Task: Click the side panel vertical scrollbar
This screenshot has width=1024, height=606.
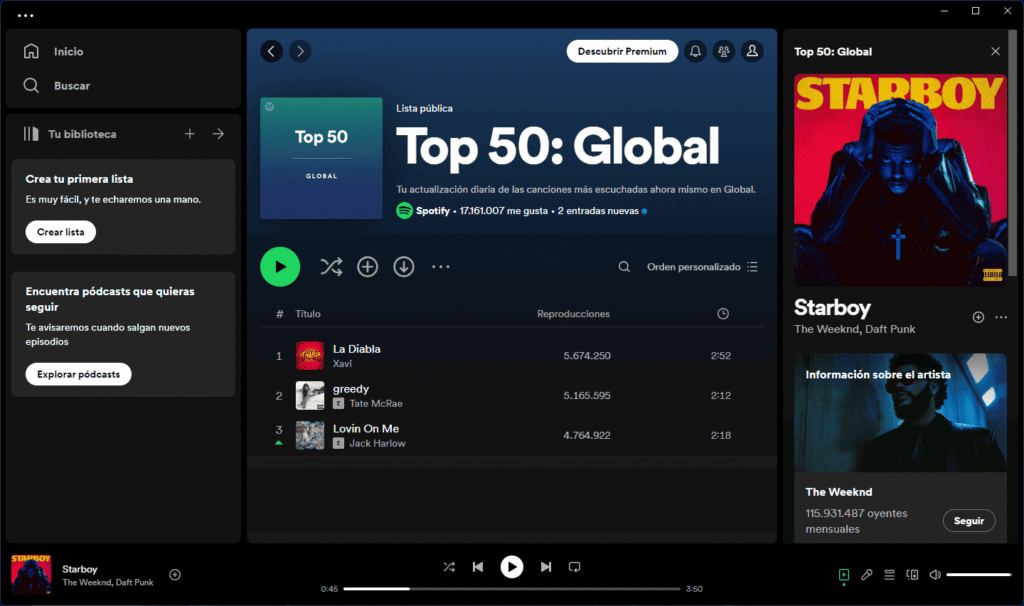Action: pos(1012,152)
